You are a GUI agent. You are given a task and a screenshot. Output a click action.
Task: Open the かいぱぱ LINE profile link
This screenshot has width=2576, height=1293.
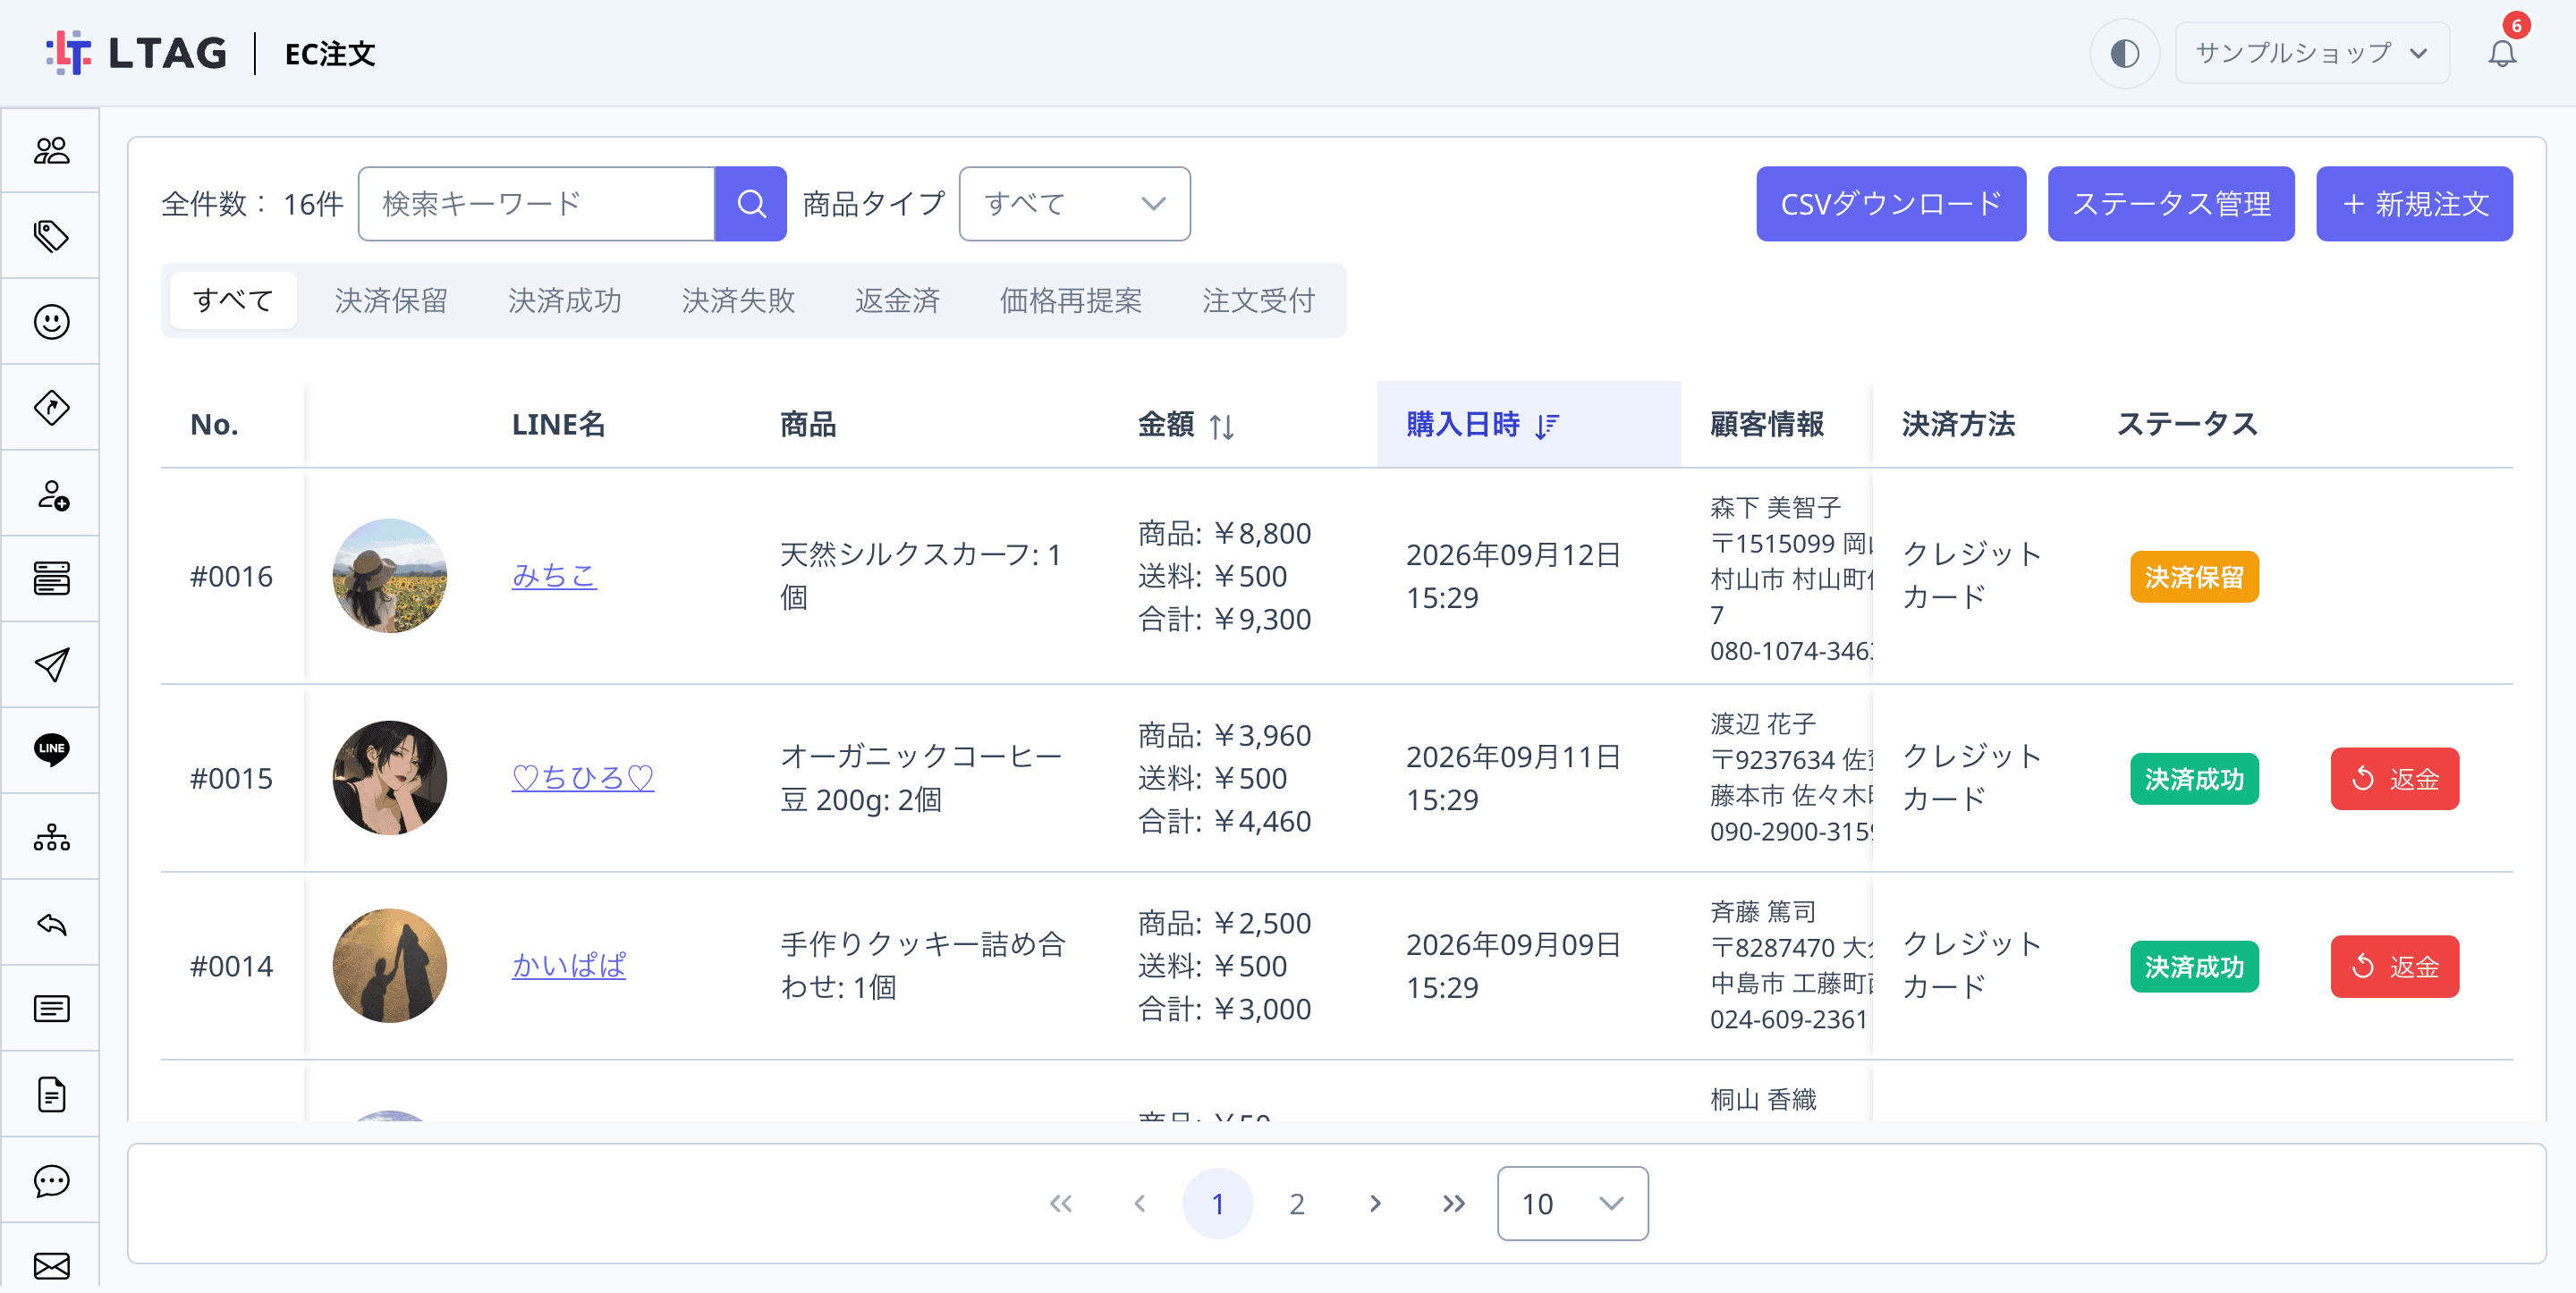point(569,966)
